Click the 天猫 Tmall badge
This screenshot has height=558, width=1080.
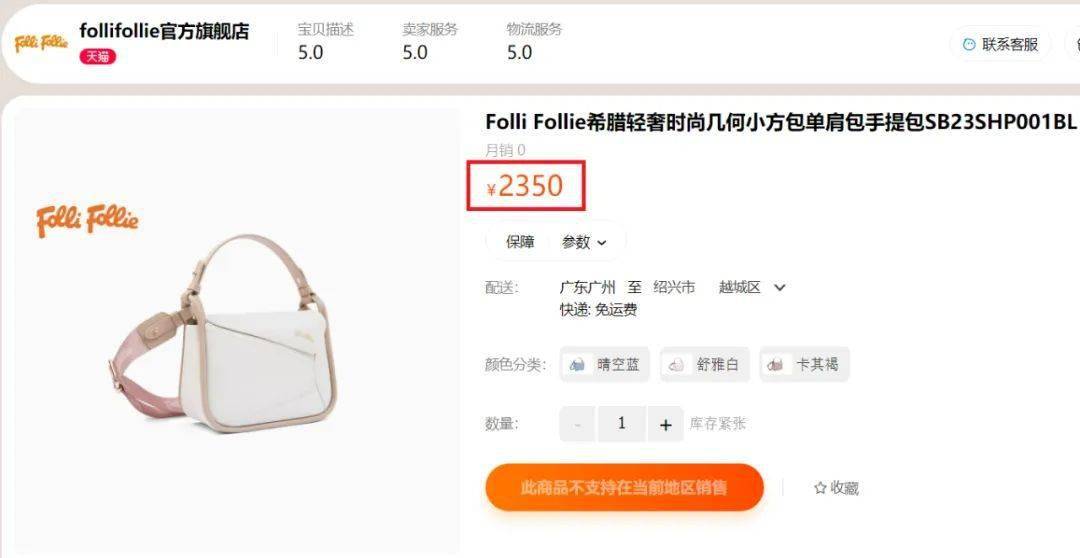pos(98,56)
